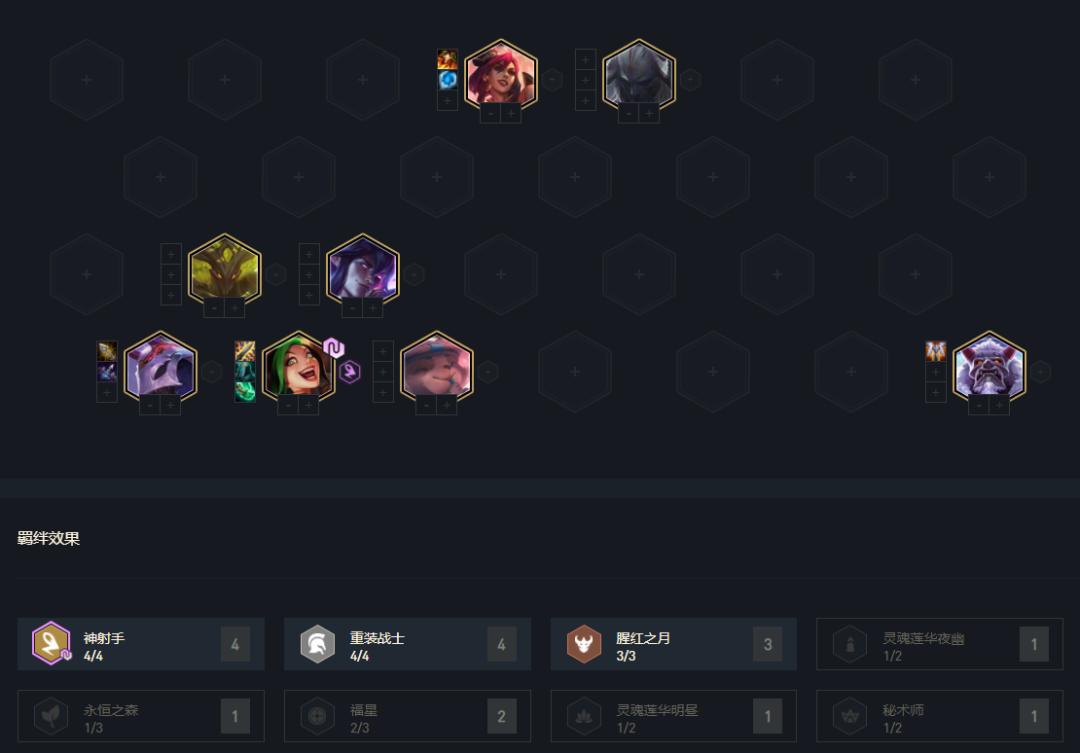Image resolution: width=1080 pixels, height=753 pixels.
Task: Click the empty hex slot at top-left corner
Action: (87, 80)
